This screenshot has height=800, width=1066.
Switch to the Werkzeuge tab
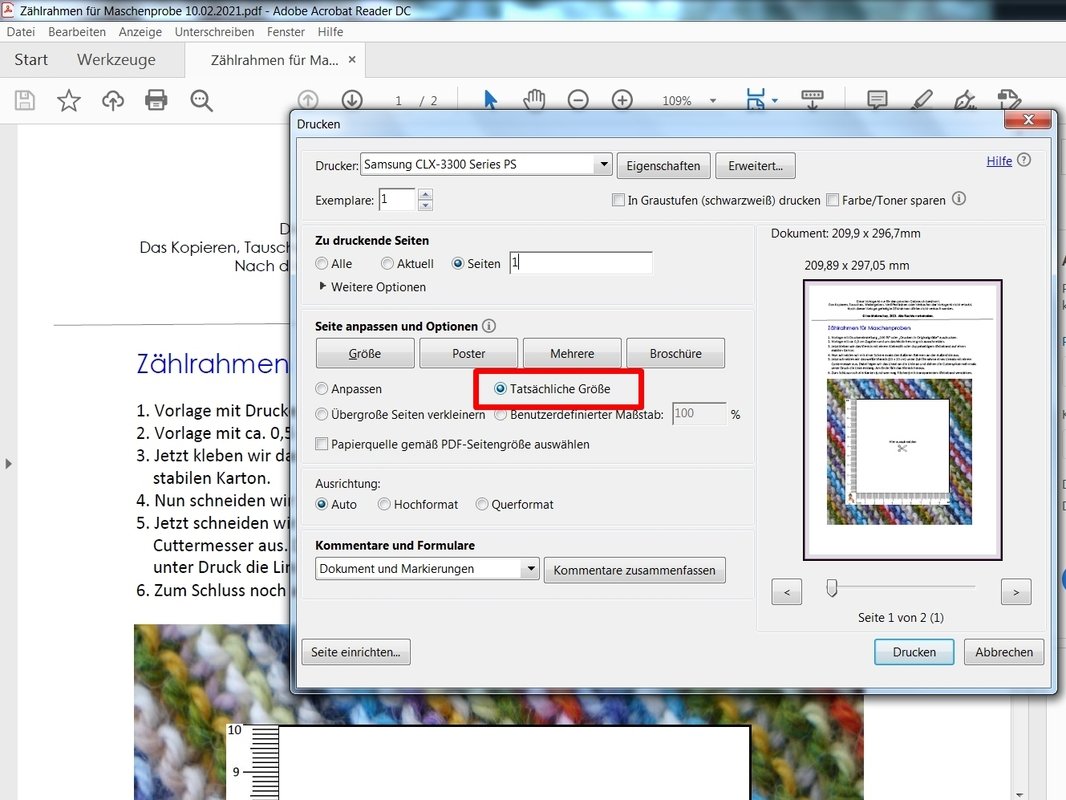pyautogui.click(x=116, y=60)
